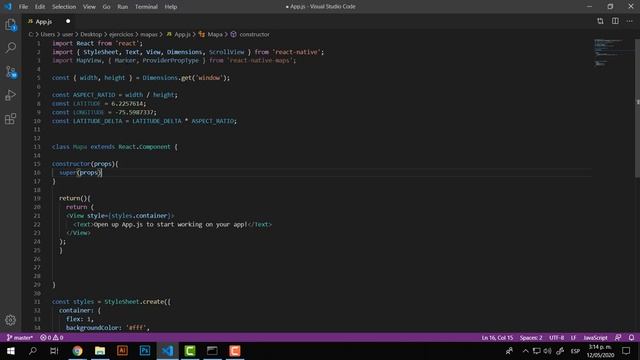
Task: Open Google Chrome from taskbar
Action: pos(77,351)
